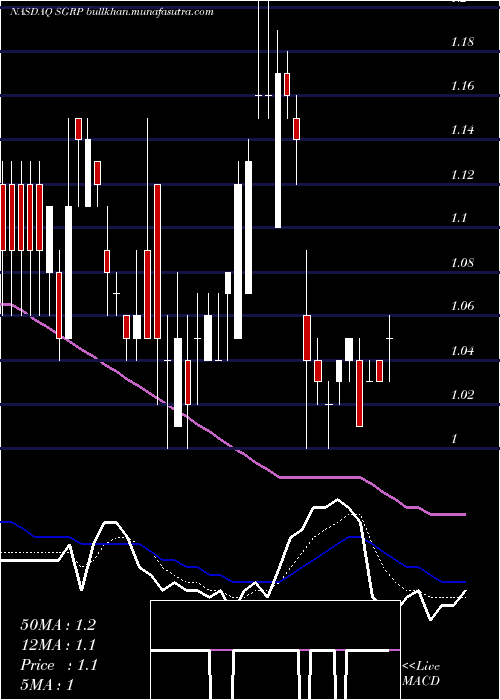Click the 50MA : 1.2 readout
Image resolution: width=500 pixels, height=700 pixels.
click(x=58, y=625)
